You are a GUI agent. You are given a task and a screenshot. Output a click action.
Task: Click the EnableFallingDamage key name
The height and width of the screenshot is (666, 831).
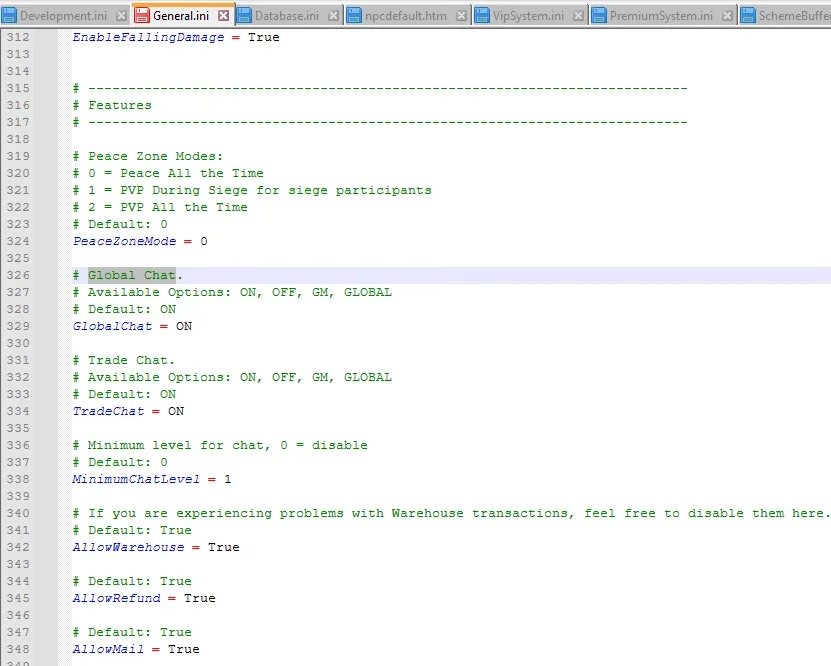[148, 38]
